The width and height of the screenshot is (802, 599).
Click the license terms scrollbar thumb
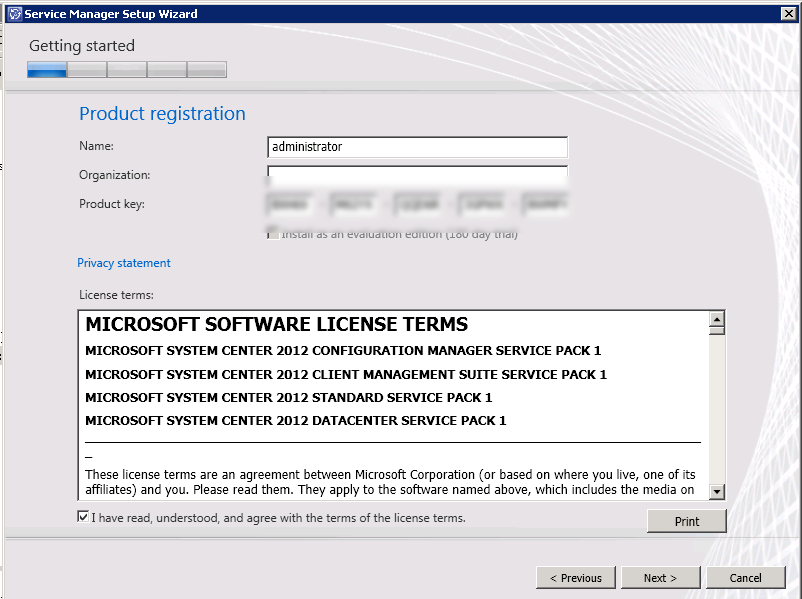pyautogui.click(x=717, y=330)
